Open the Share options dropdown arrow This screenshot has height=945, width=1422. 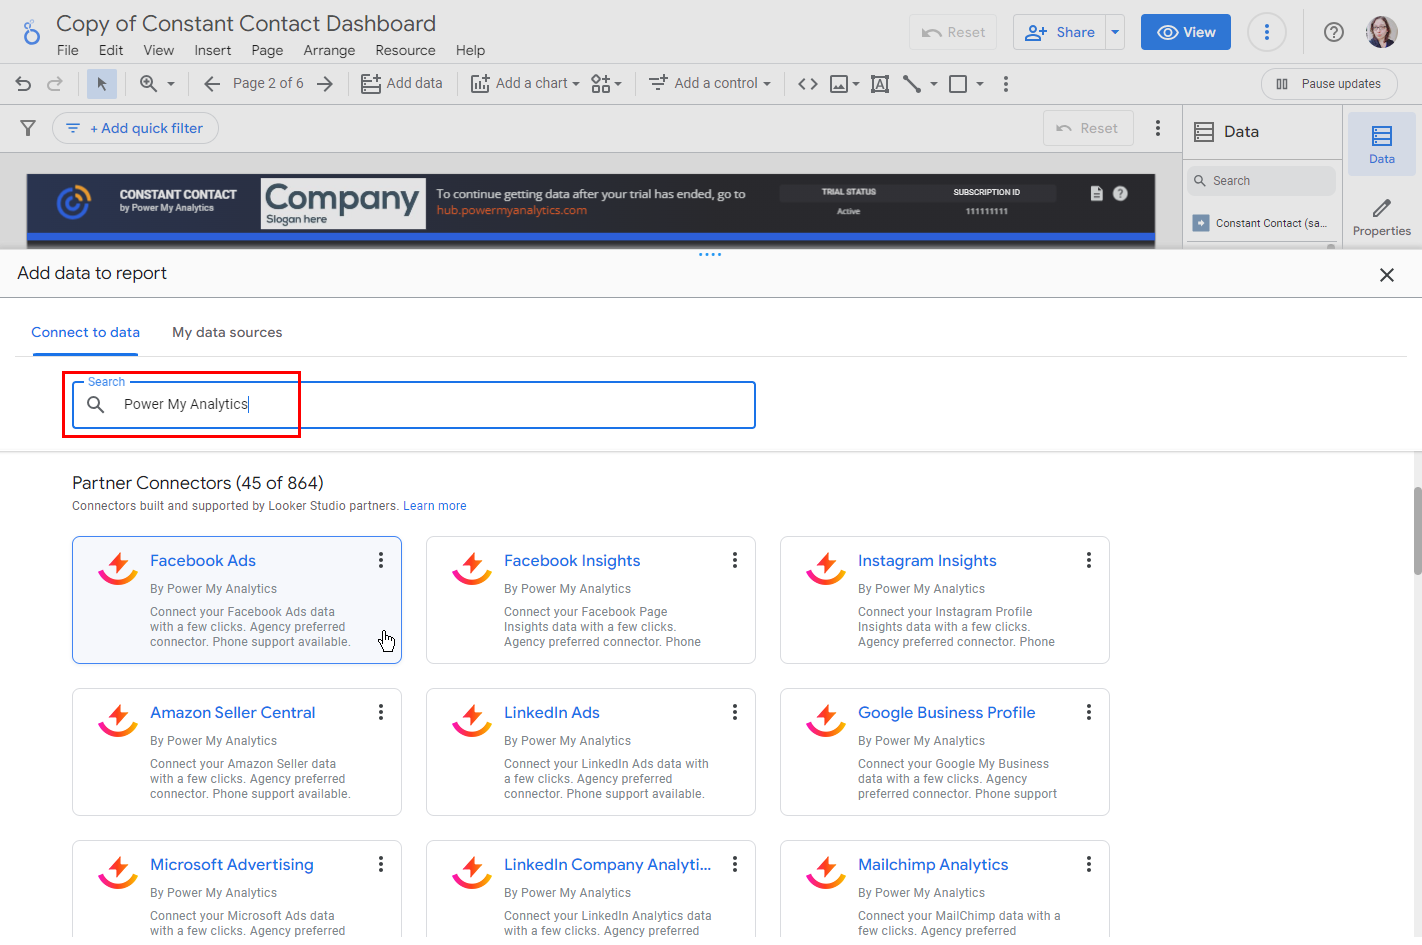coord(1115,32)
